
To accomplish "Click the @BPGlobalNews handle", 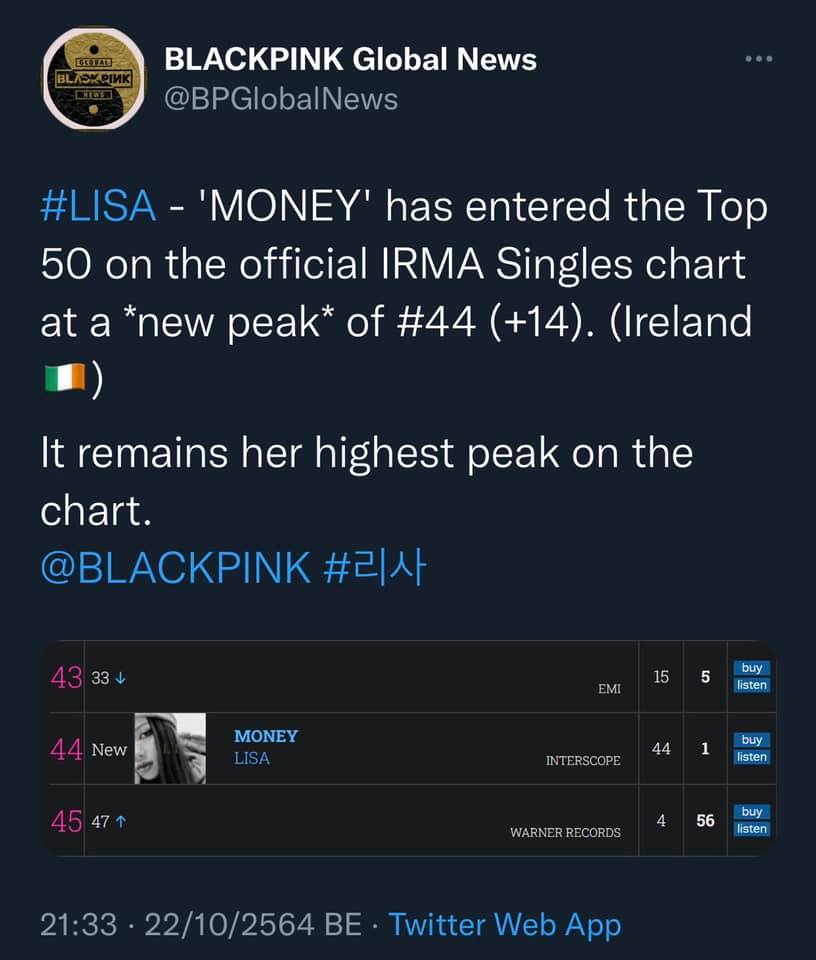I will click(281, 100).
